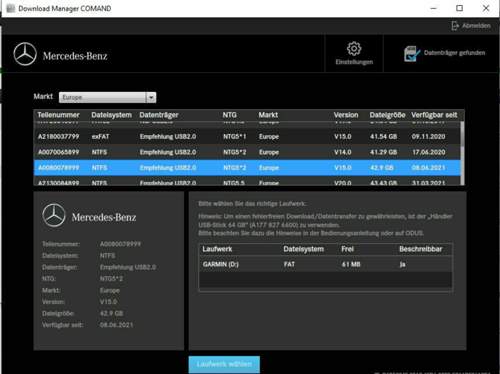Minimize the Download Manager window
500x374 pixels.
point(433,8)
